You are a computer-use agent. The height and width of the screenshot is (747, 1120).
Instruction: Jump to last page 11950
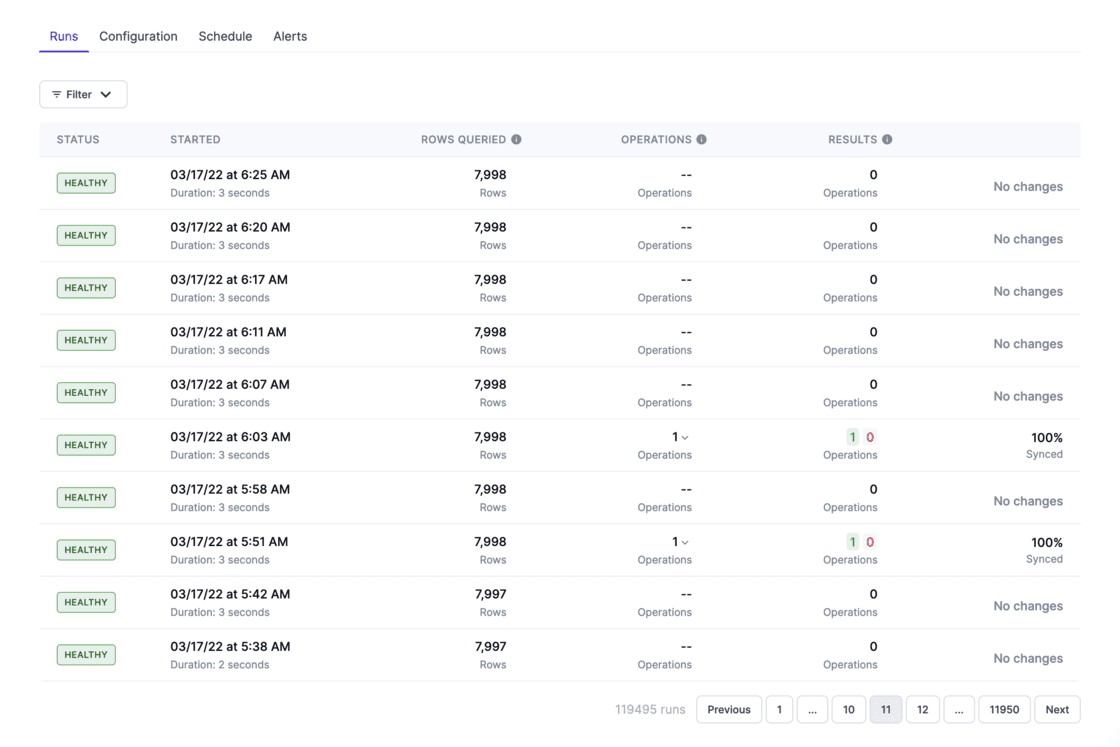click(x=1004, y=710)
